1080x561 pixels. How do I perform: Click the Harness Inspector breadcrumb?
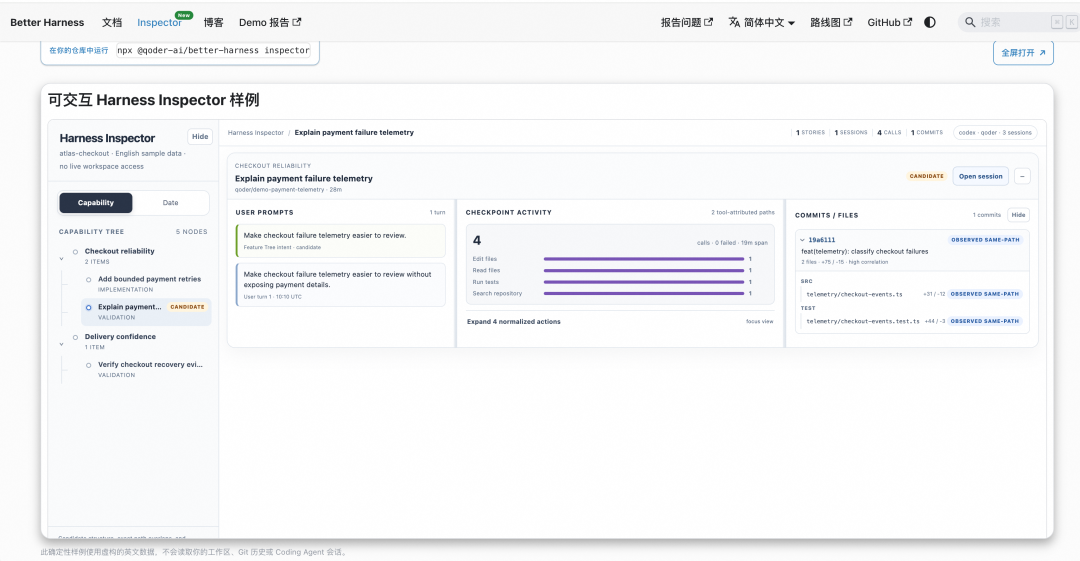point(256,132)
